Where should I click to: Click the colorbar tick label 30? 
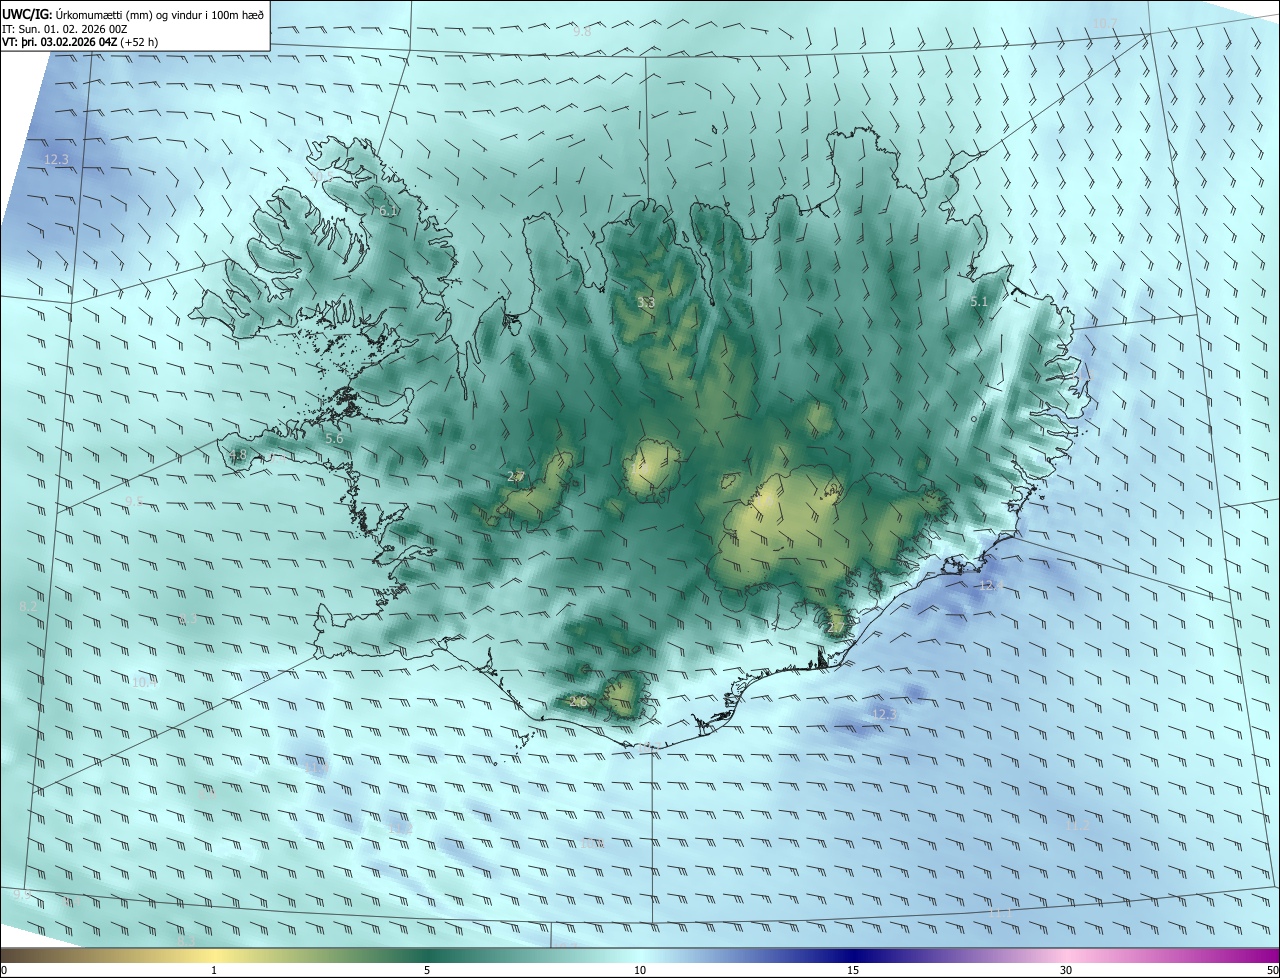tap(1066, 970)
